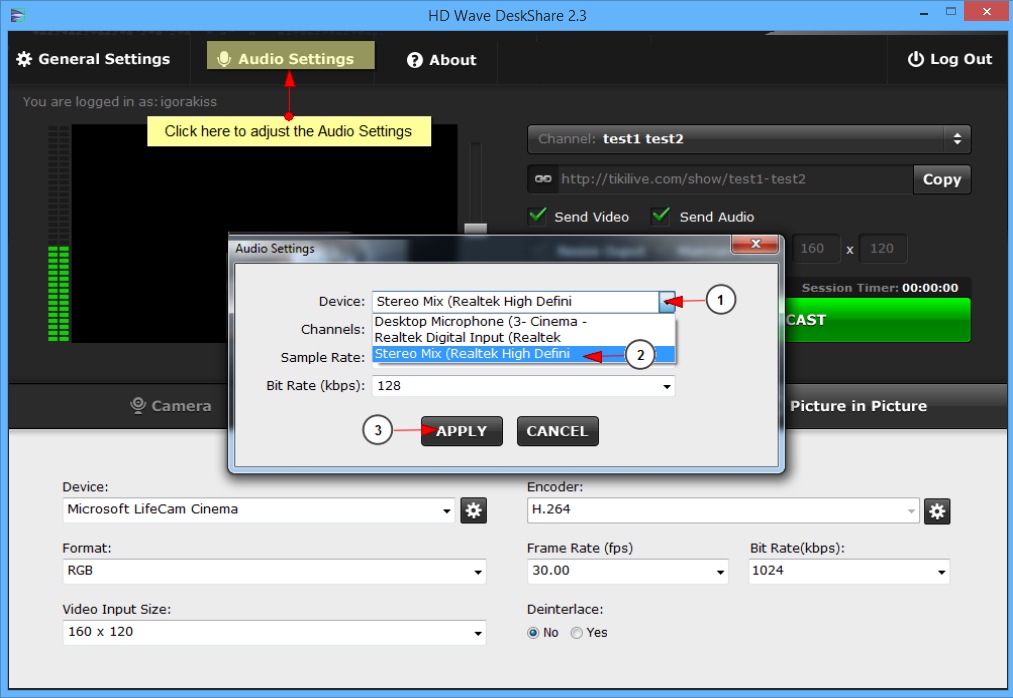Screen dimensions: 1013x698
Task: Open encoder settings gear icon
Action: click(937, 511)
